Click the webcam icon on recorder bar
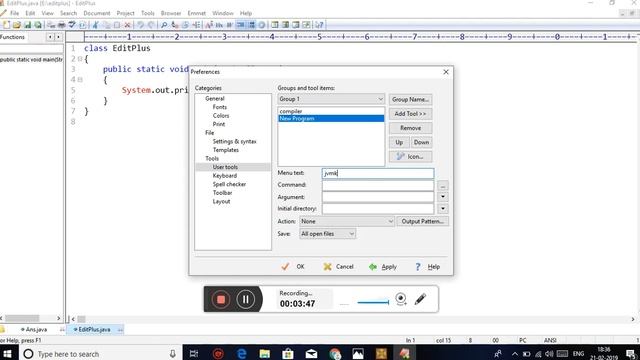The height and width of the screenshot is (360, 640). [401, 299]
